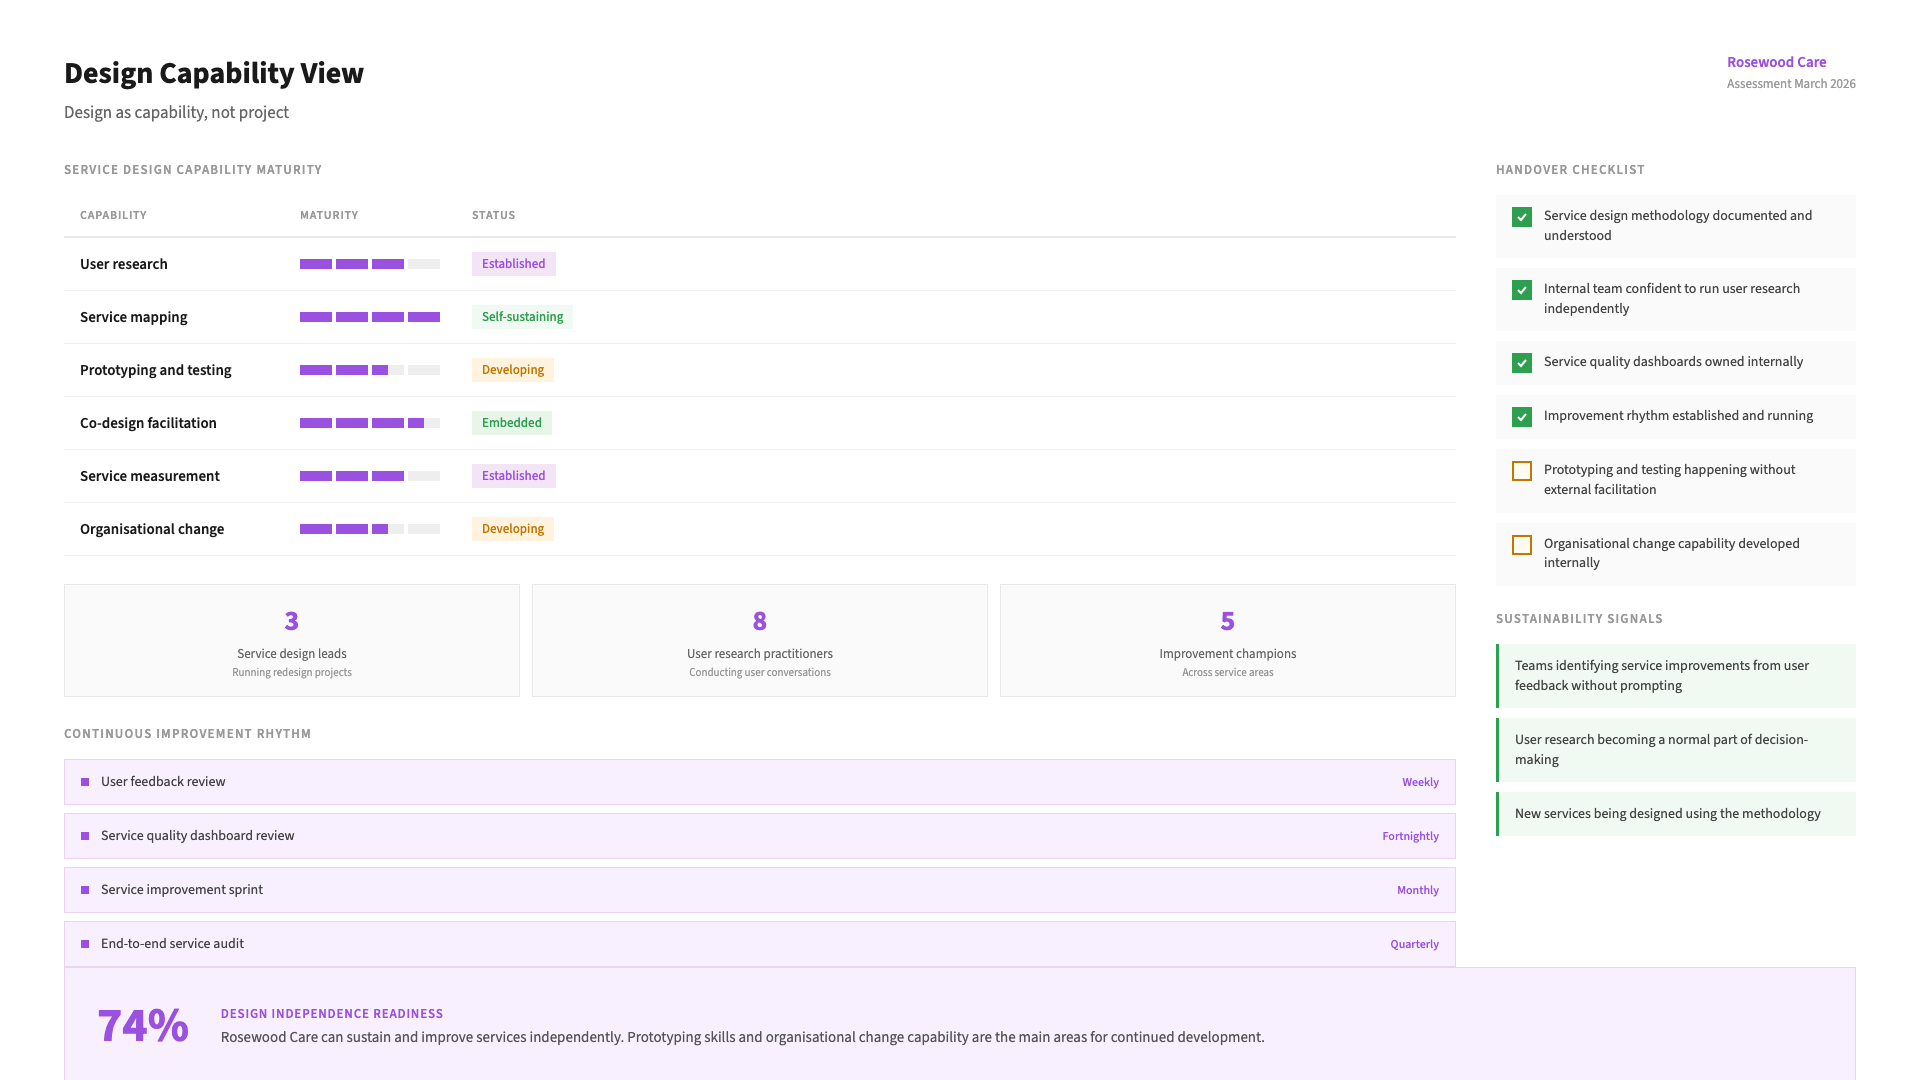Uncheck service quality dashboards owned internally
The image size is (1920, 1080).
click(1522, 363)
